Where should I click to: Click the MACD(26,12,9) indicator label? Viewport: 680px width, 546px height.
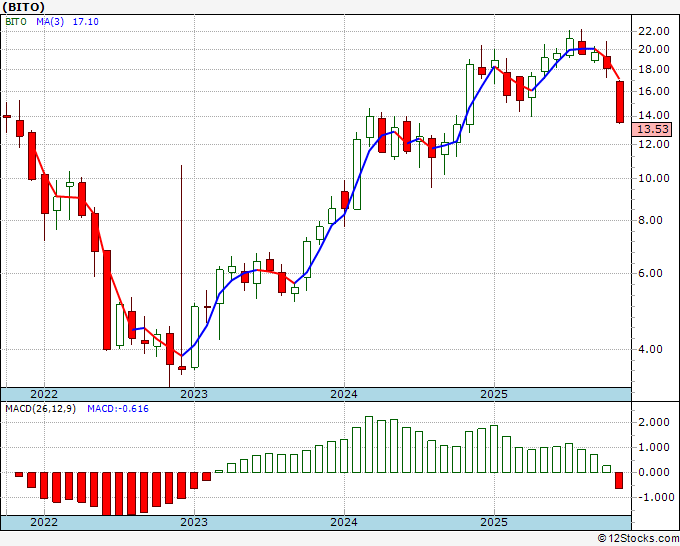(40, 409)
